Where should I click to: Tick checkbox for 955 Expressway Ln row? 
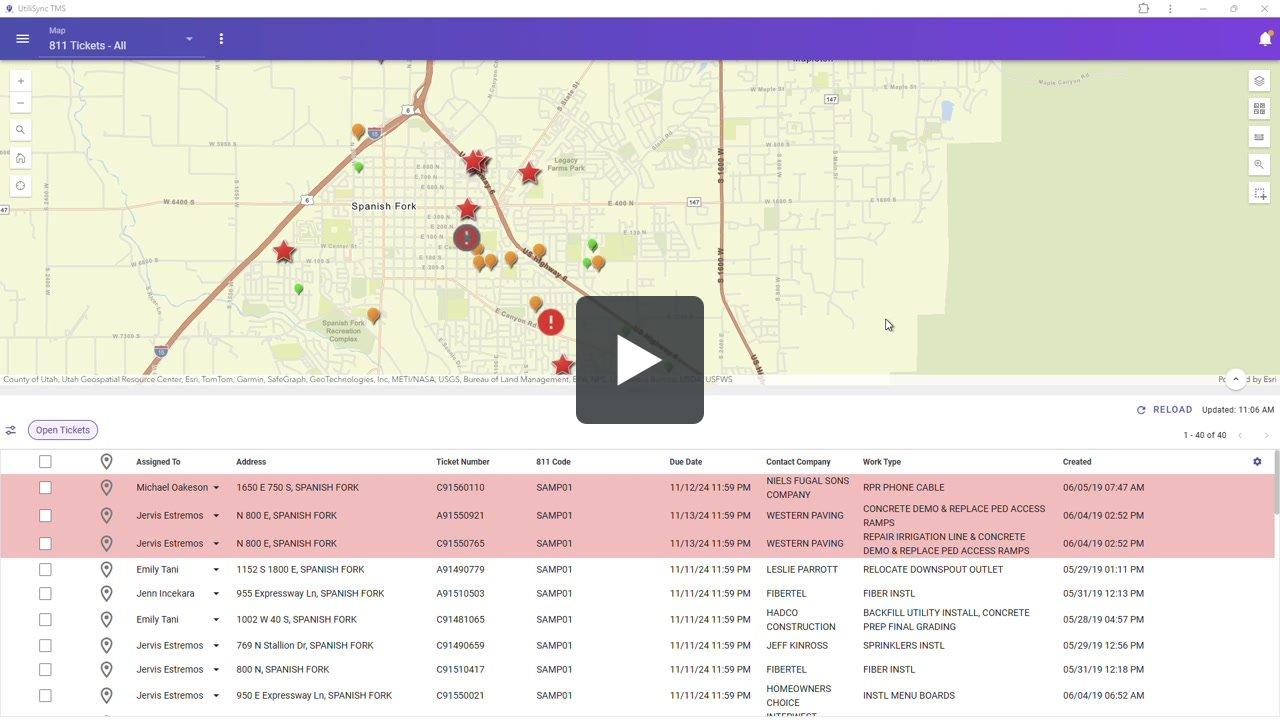[45, 594]
